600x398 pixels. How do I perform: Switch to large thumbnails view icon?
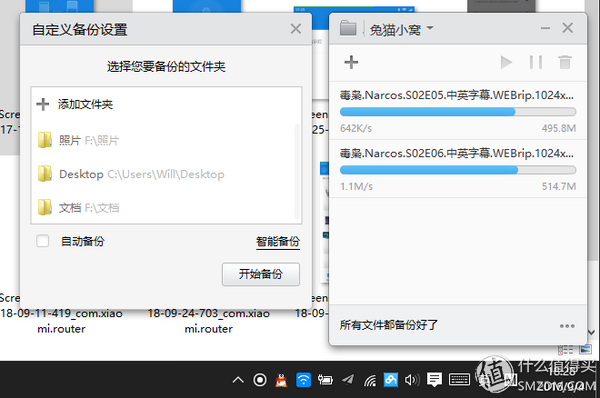(585, 349)
